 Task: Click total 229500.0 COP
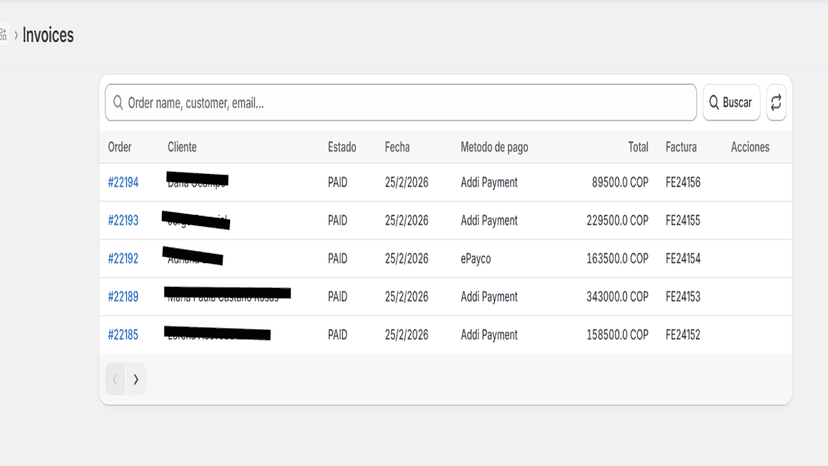(617, 220)
